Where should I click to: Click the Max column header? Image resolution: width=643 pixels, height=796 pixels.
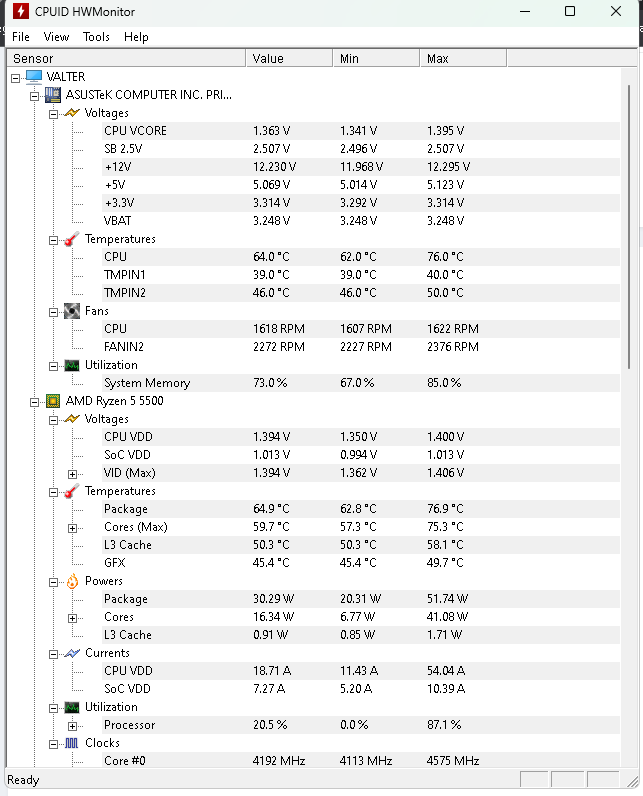[x=463, y=58]
